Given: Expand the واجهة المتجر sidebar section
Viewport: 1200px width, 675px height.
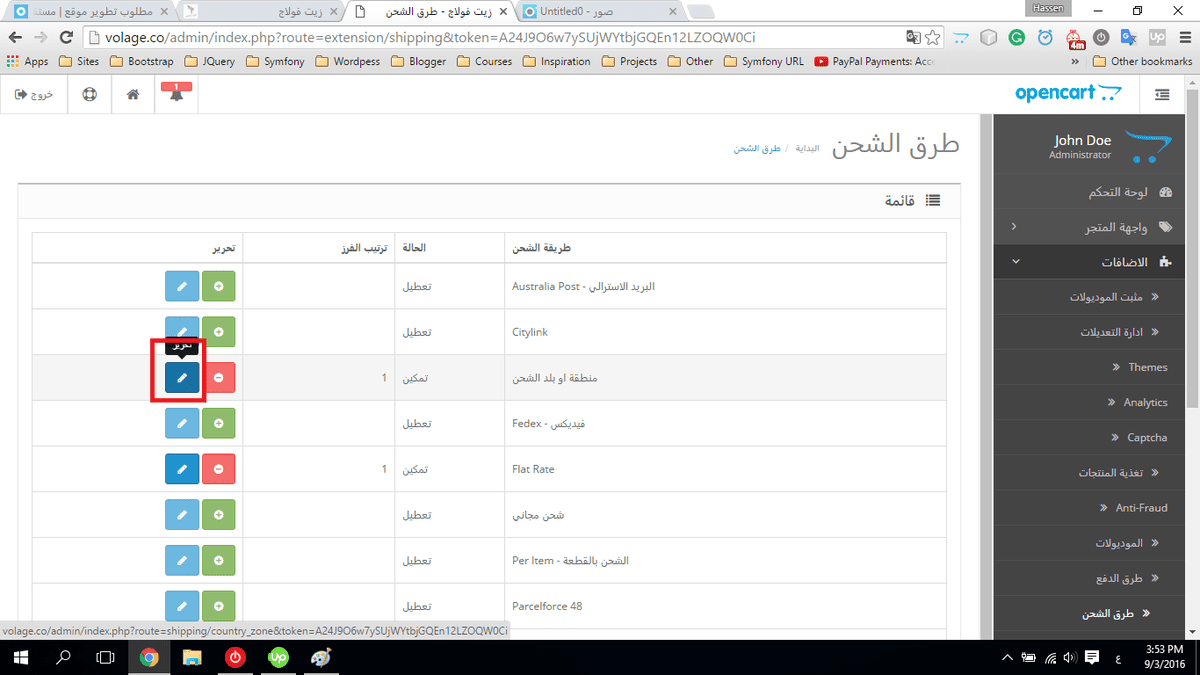Looking at the screenshot, I should point(1088,227).
